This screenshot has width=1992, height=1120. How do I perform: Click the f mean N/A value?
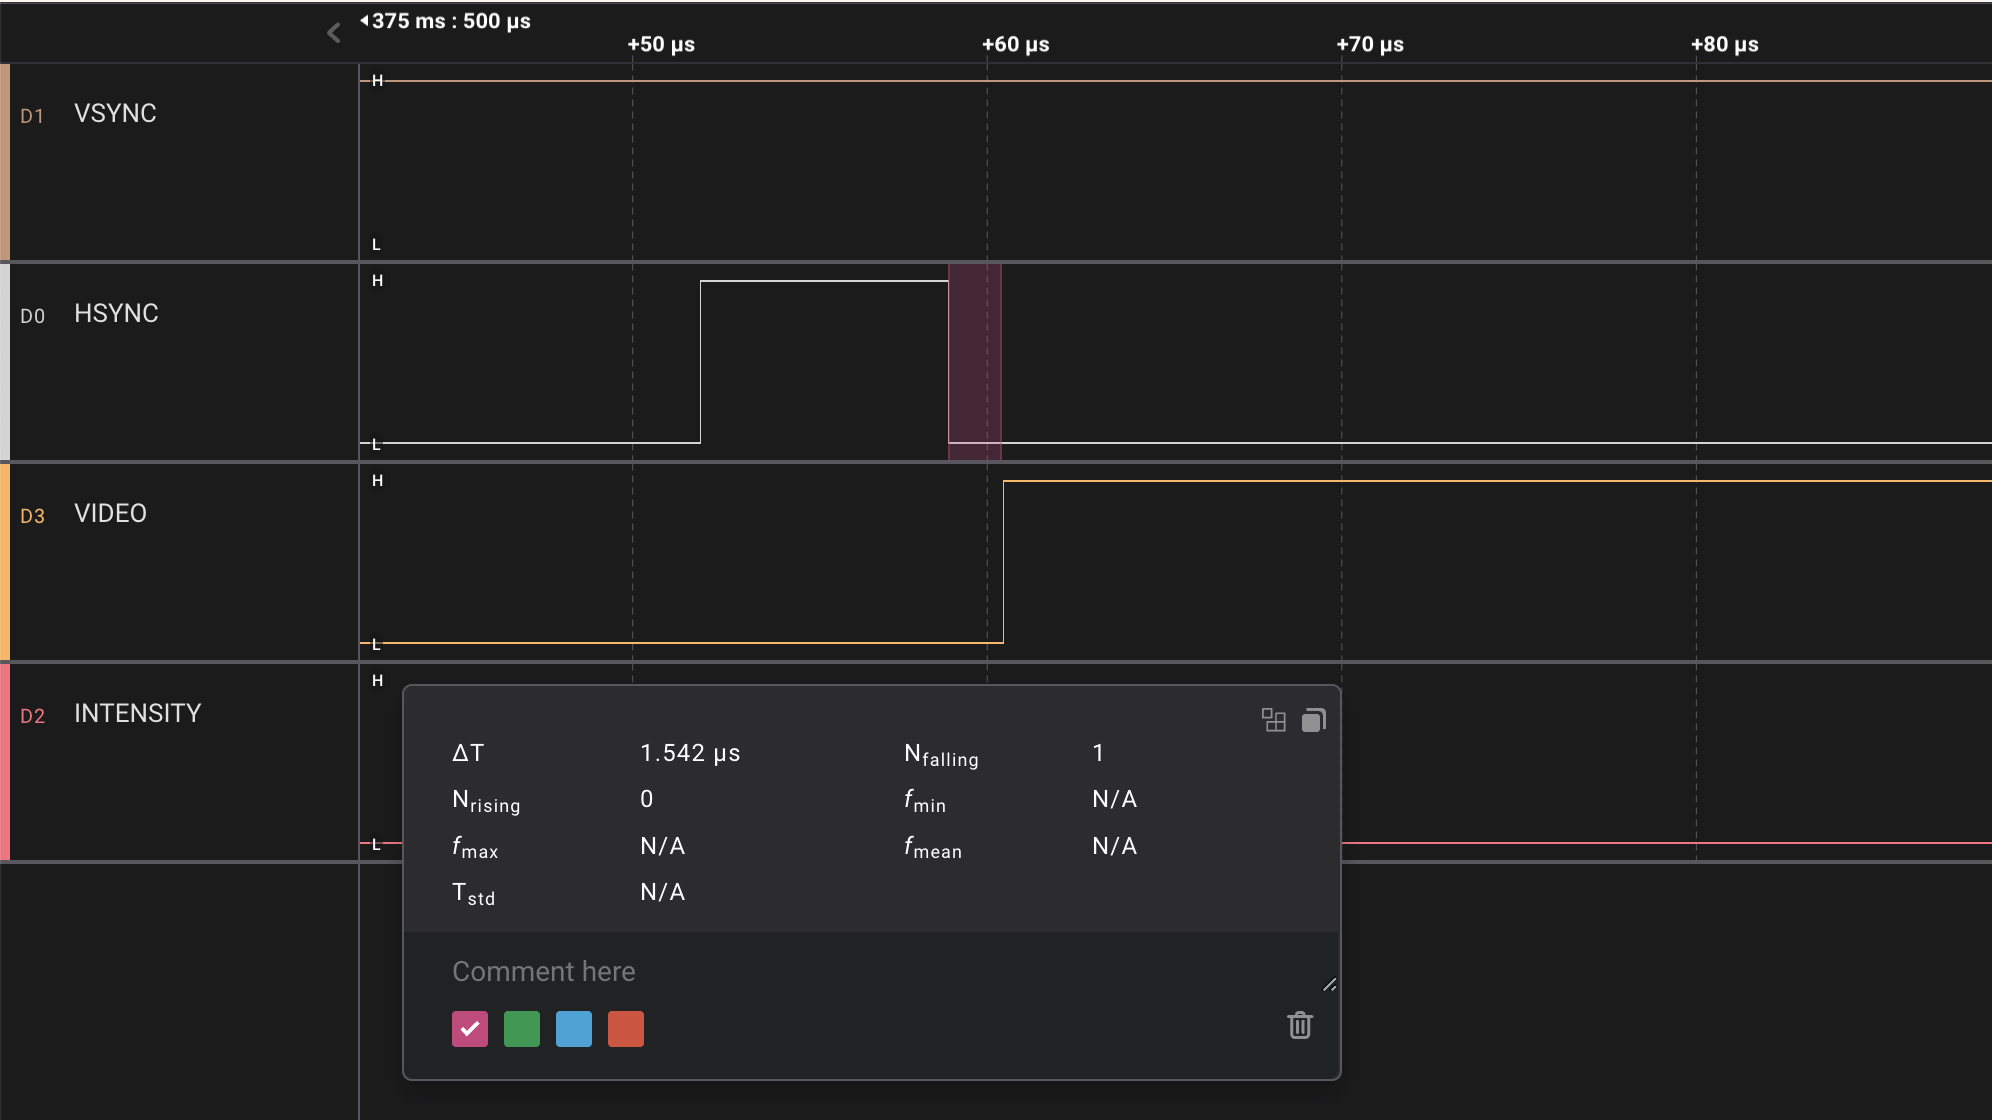click(x=1115, y=846)
